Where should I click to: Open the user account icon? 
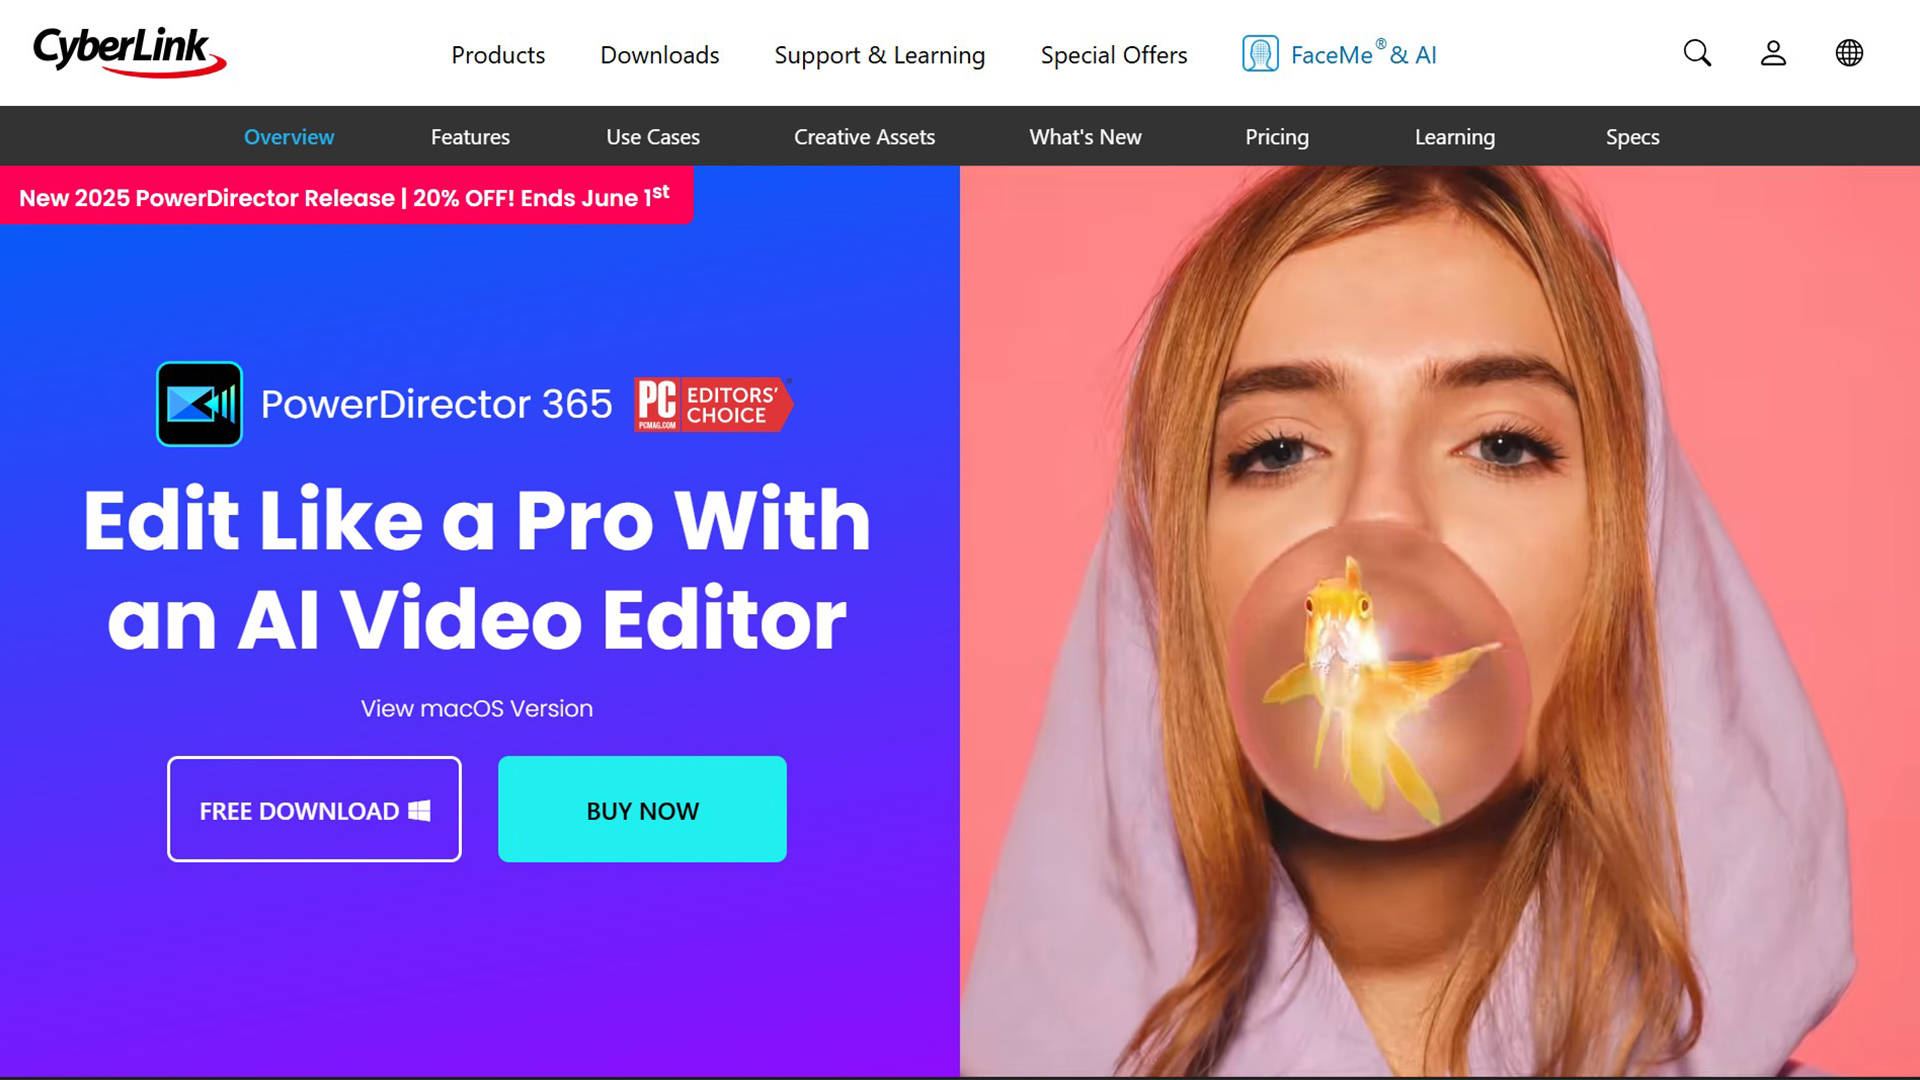(1773, 53)
